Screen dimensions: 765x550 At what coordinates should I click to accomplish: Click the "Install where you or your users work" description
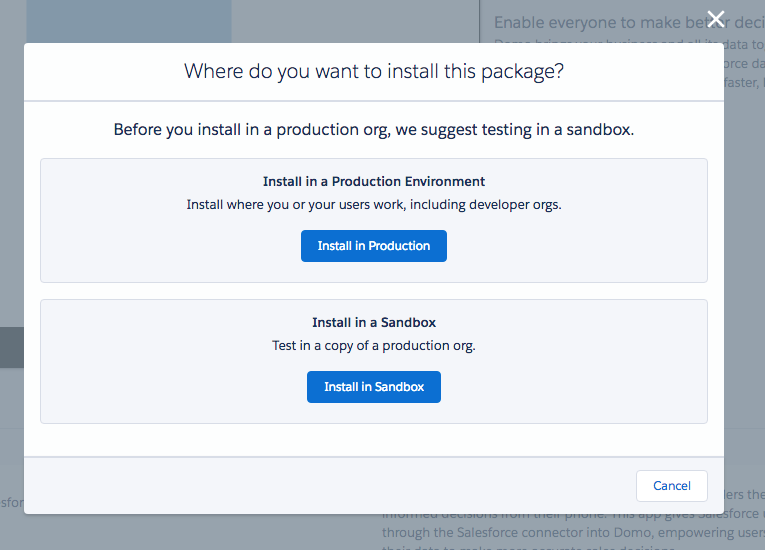click(x=373, y=205)
